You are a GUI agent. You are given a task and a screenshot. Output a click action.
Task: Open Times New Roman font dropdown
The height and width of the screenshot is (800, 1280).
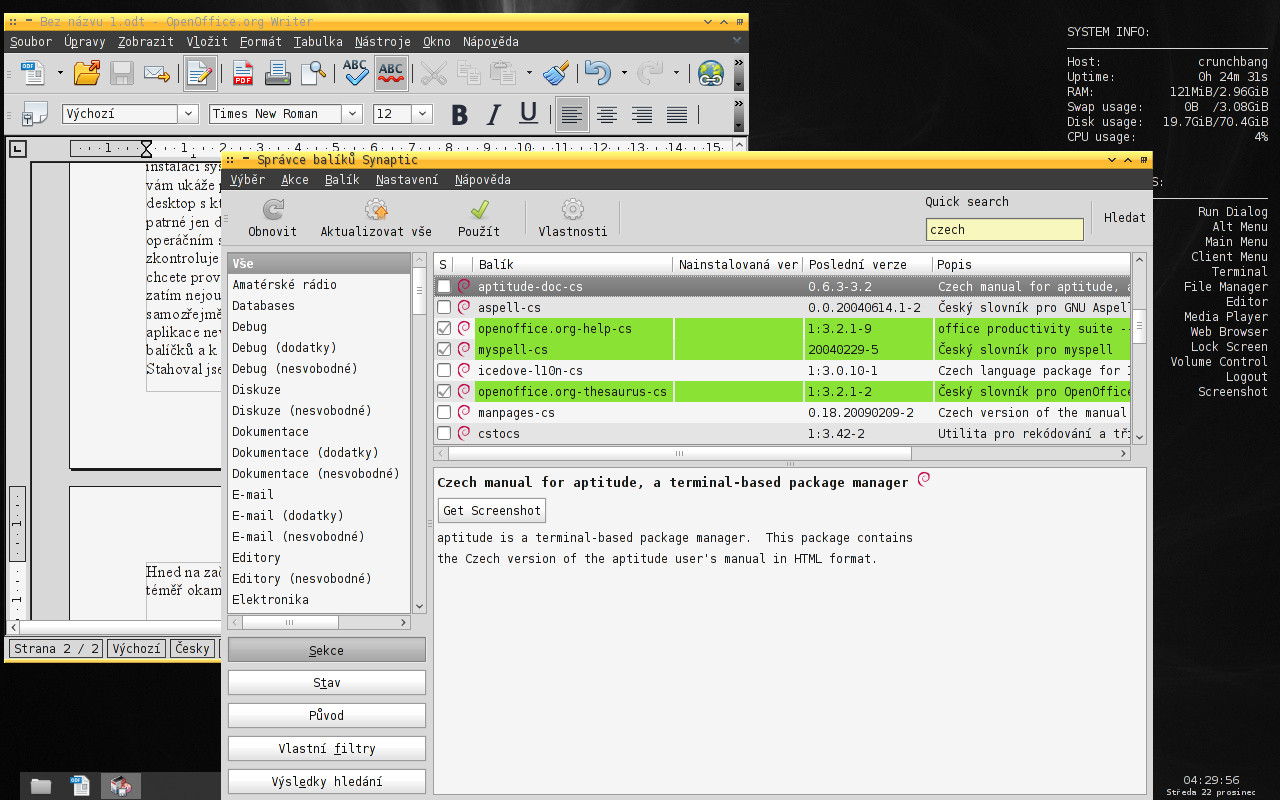352,114
